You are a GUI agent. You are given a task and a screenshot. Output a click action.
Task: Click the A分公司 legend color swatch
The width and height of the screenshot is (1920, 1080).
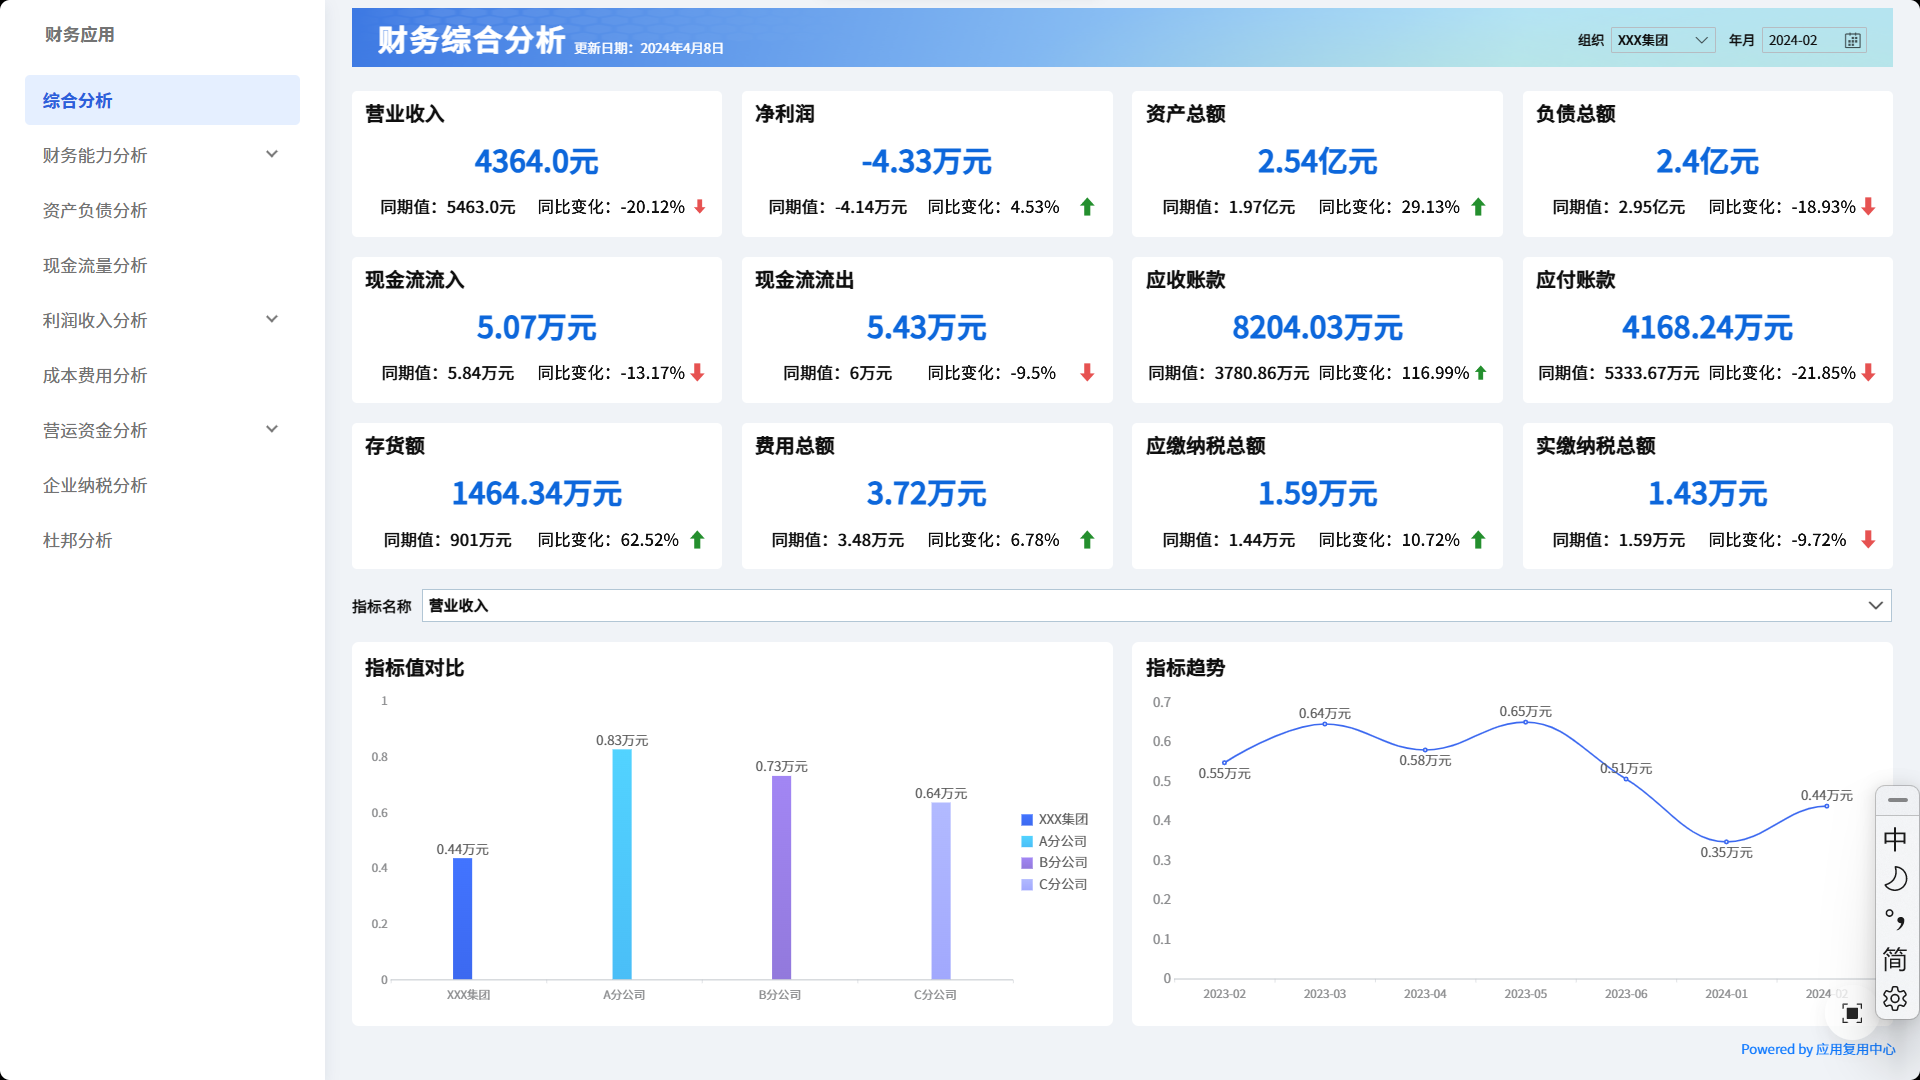click(1026, 841)
